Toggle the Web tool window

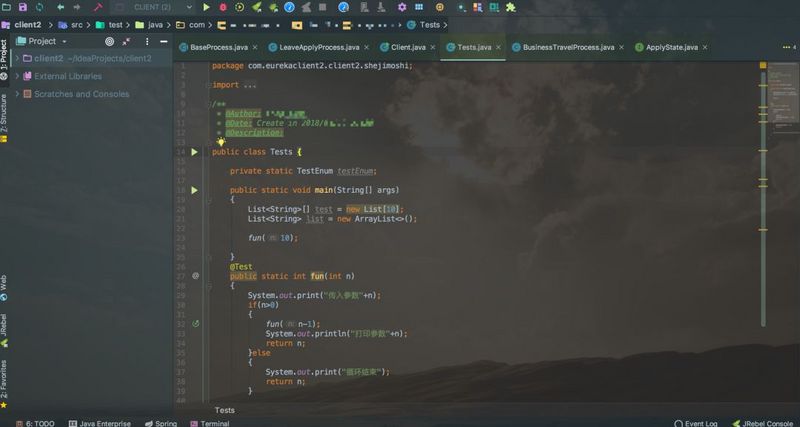pyautogui.click(x=4, y=288)
